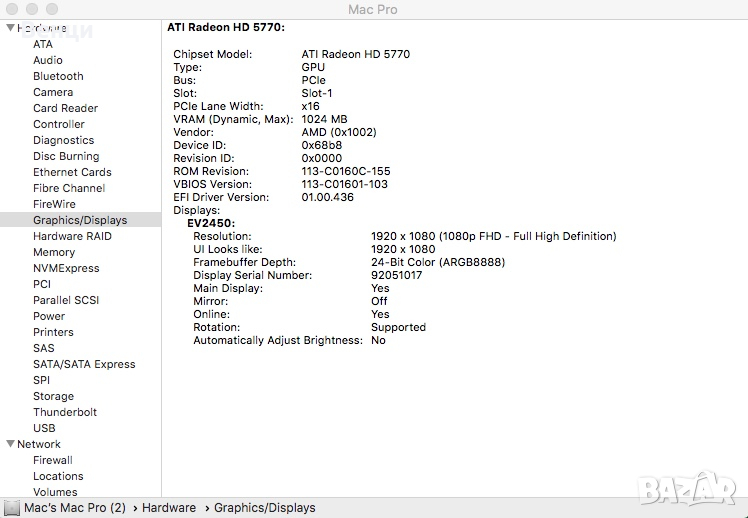Click the computer icon in the path bar
748x518 pixels.
(x=11, y=508)
